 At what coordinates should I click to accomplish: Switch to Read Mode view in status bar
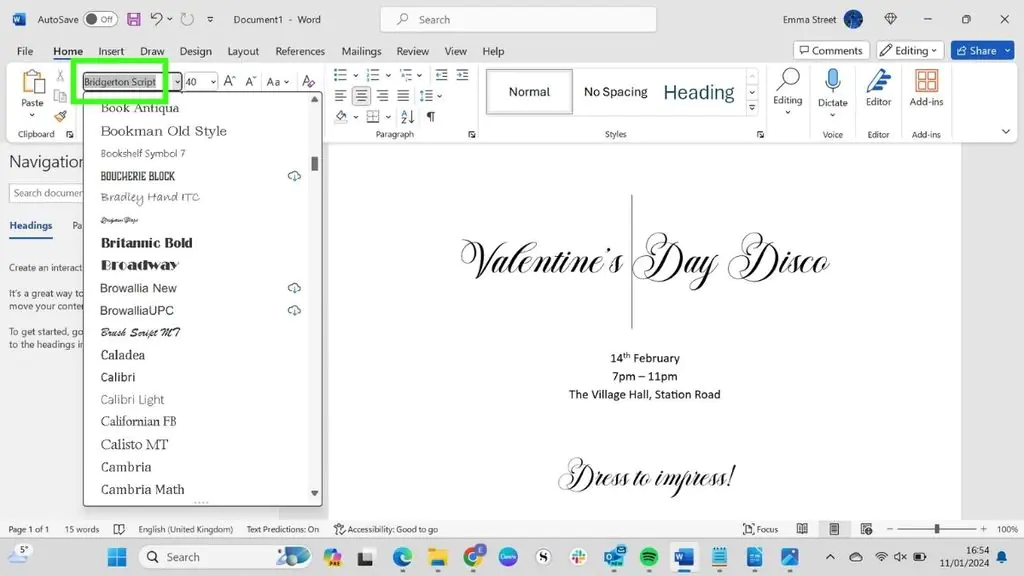pyautogui.click(x=801, y=529)
